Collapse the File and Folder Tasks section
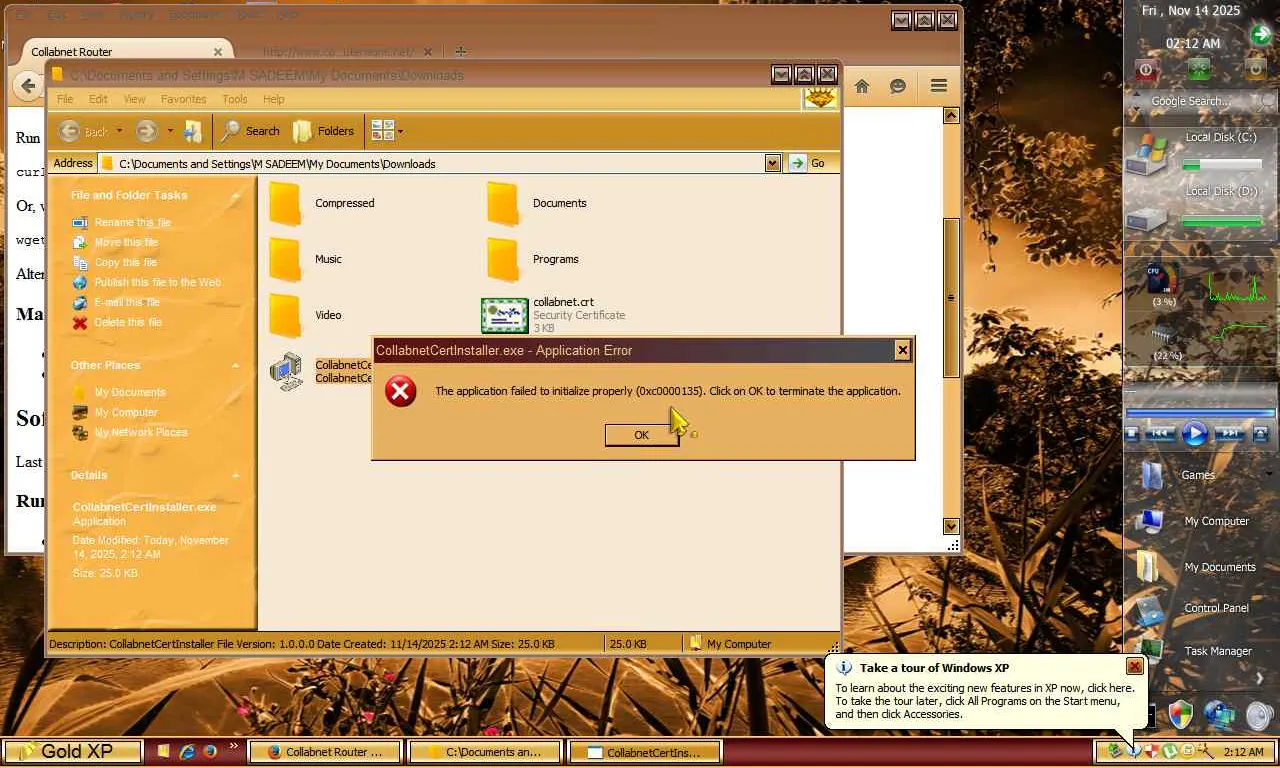1280x768 pixels. click(x=236, y=196)
